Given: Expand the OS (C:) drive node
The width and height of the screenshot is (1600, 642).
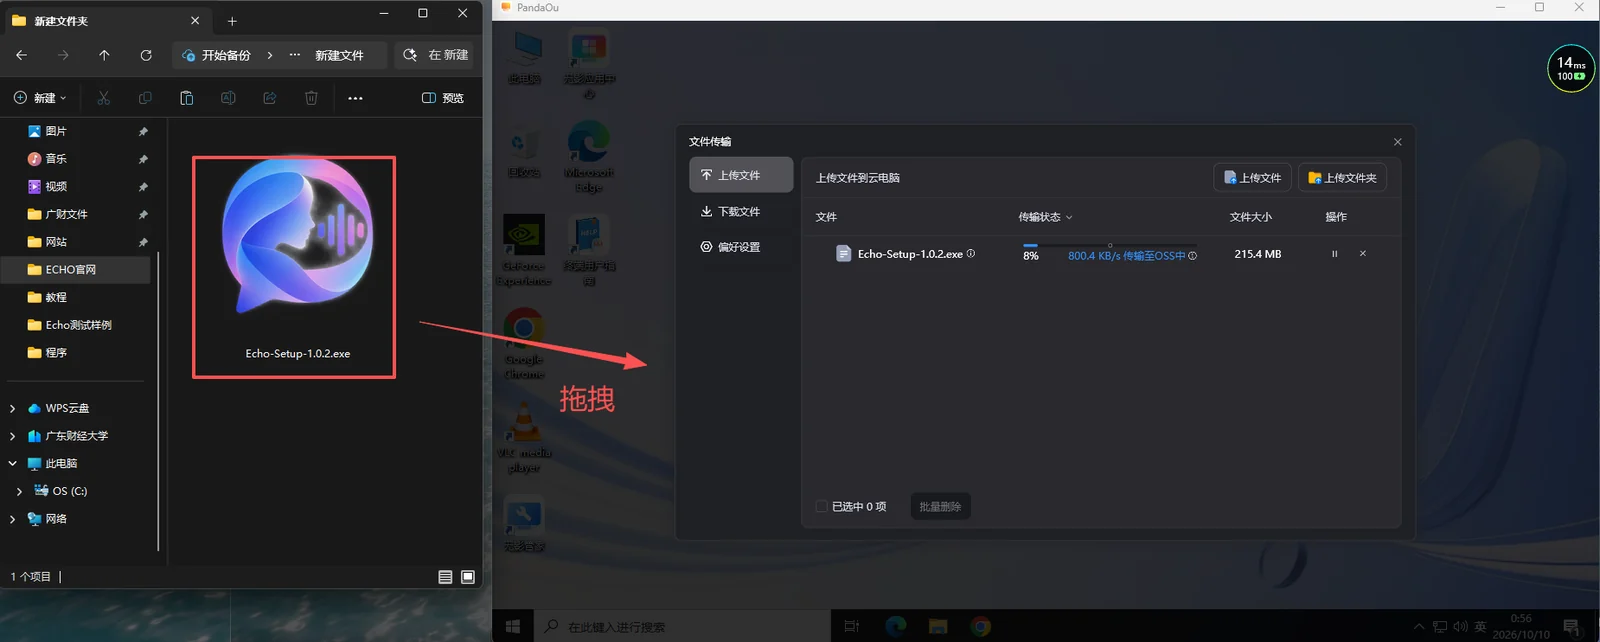Looking at the screenshot, I should [19, 491].
